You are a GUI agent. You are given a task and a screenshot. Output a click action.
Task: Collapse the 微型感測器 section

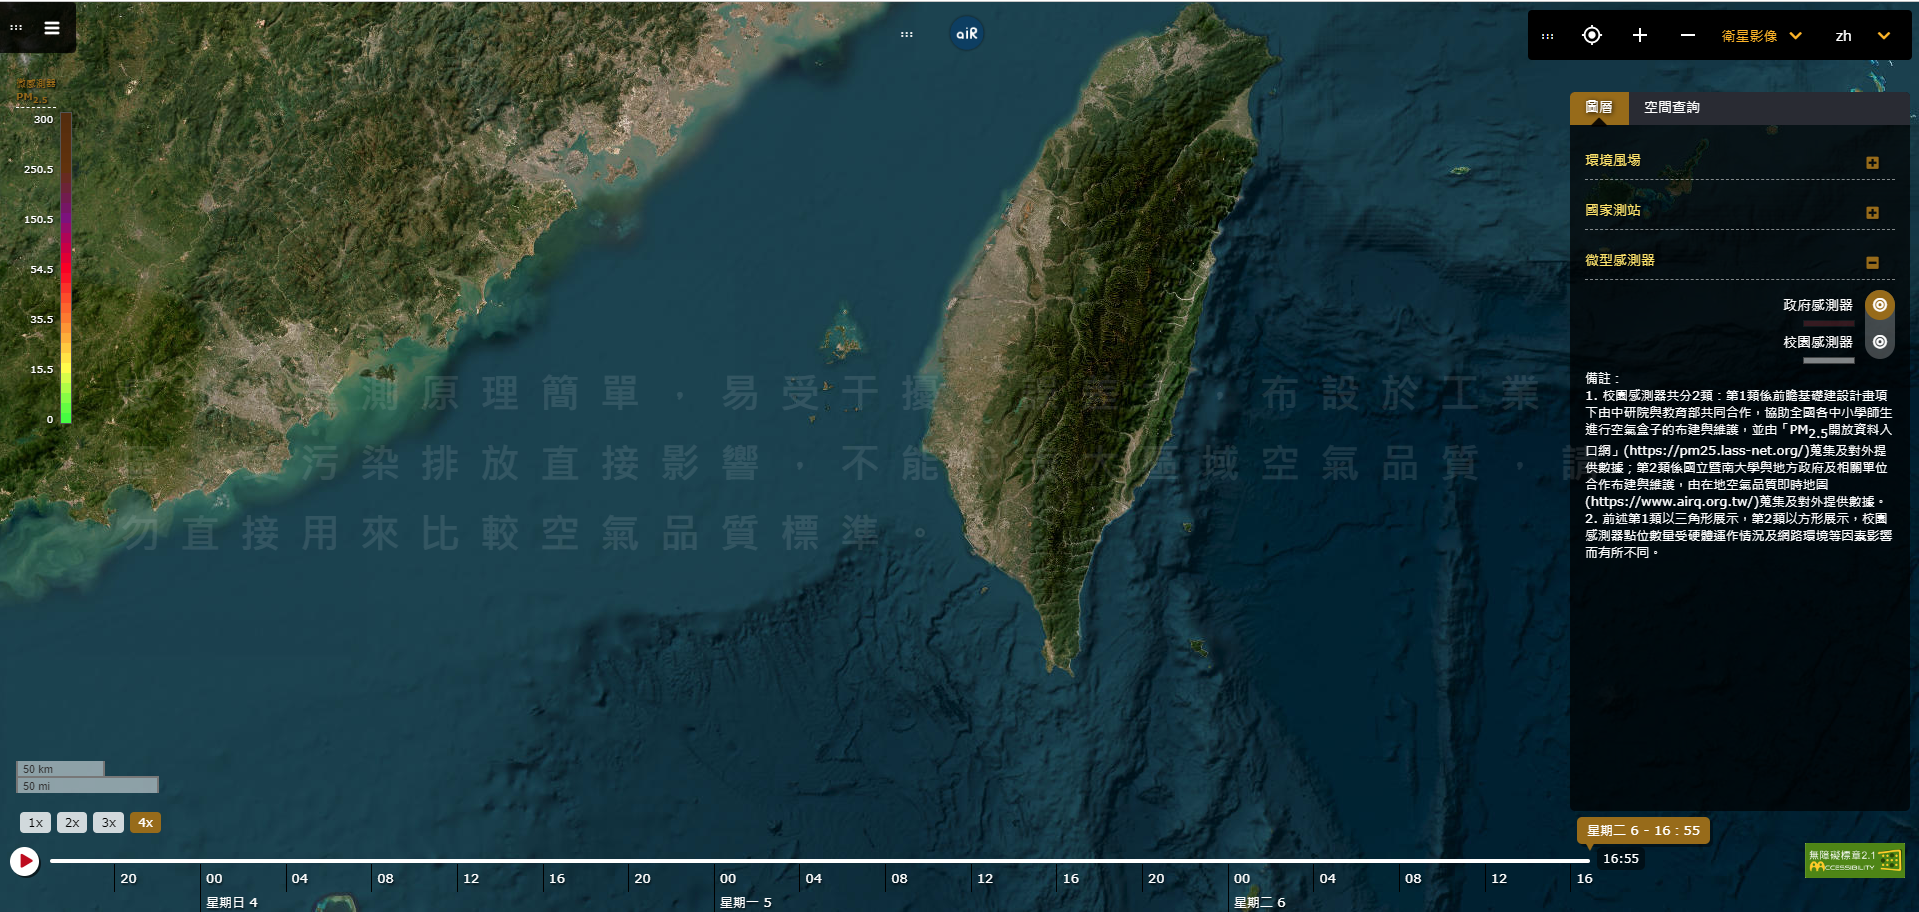[1872, 262]
